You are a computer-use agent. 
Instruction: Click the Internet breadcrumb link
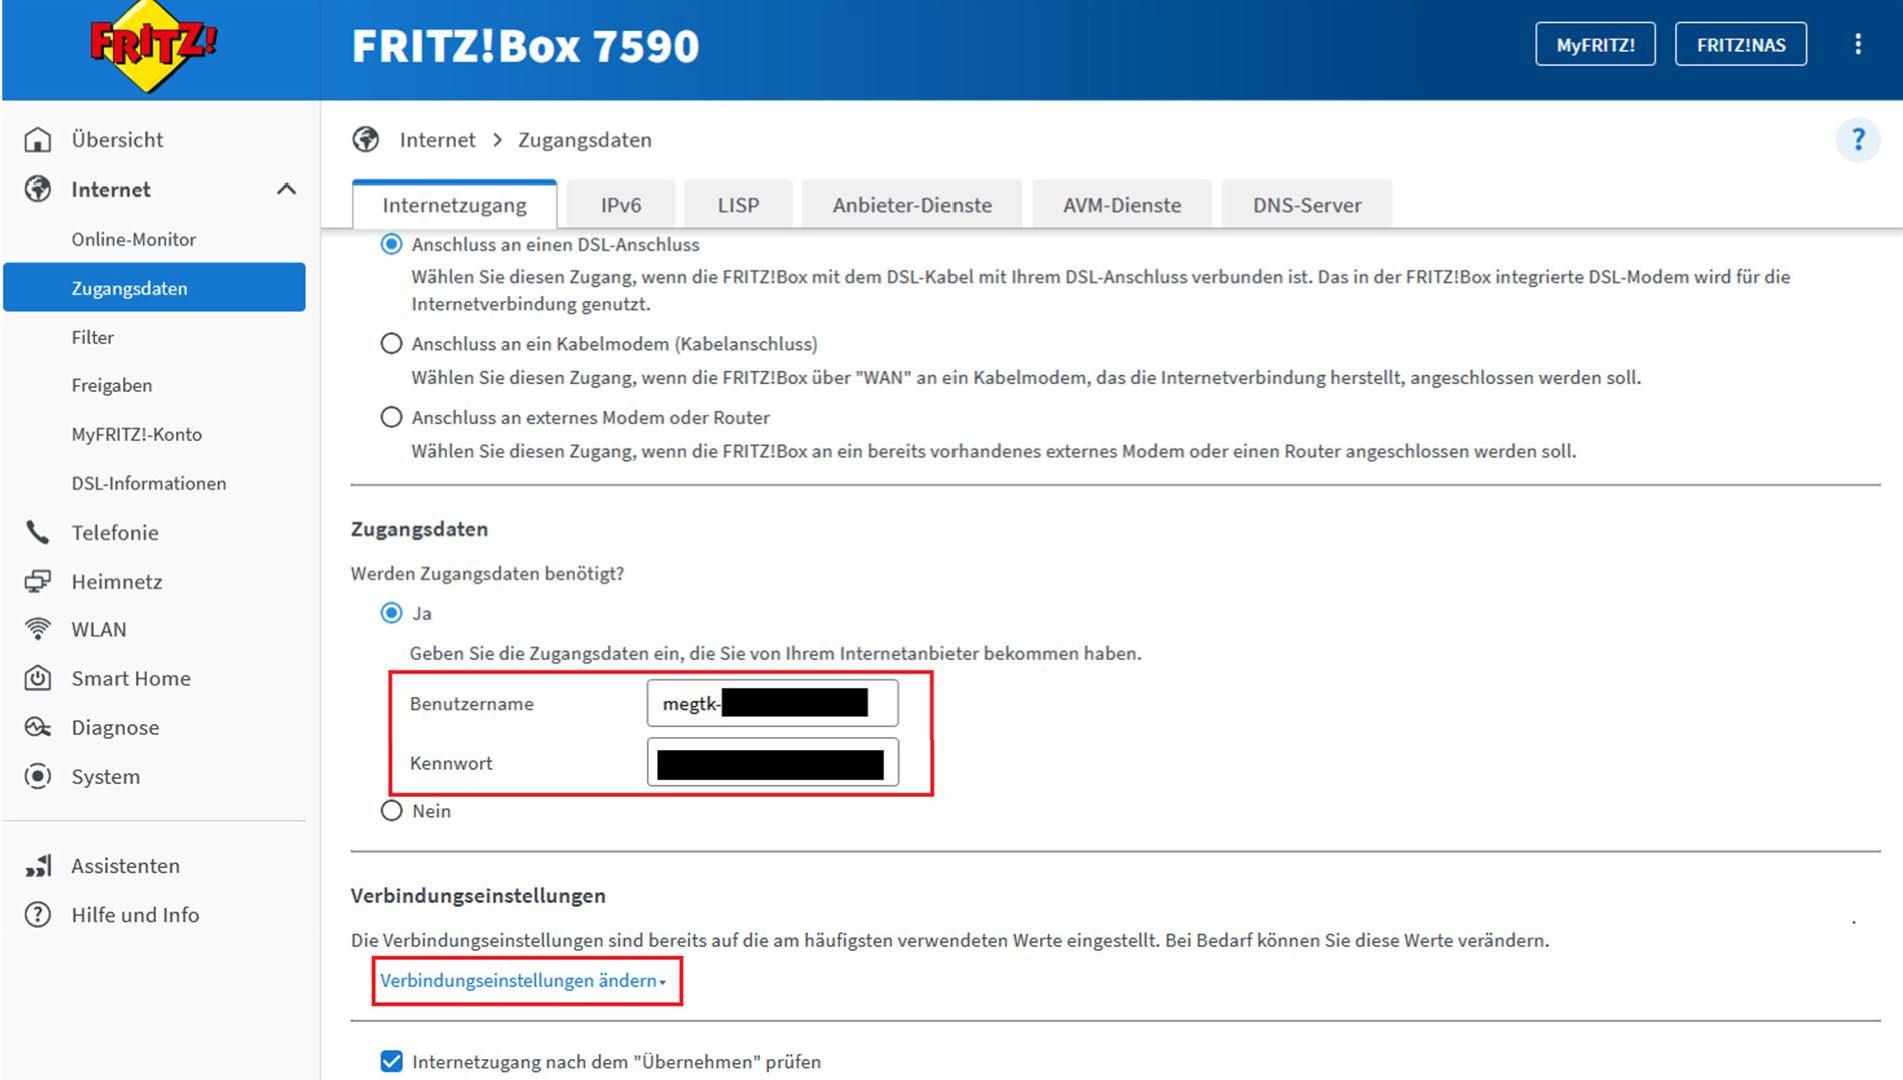tap(437, 140)
